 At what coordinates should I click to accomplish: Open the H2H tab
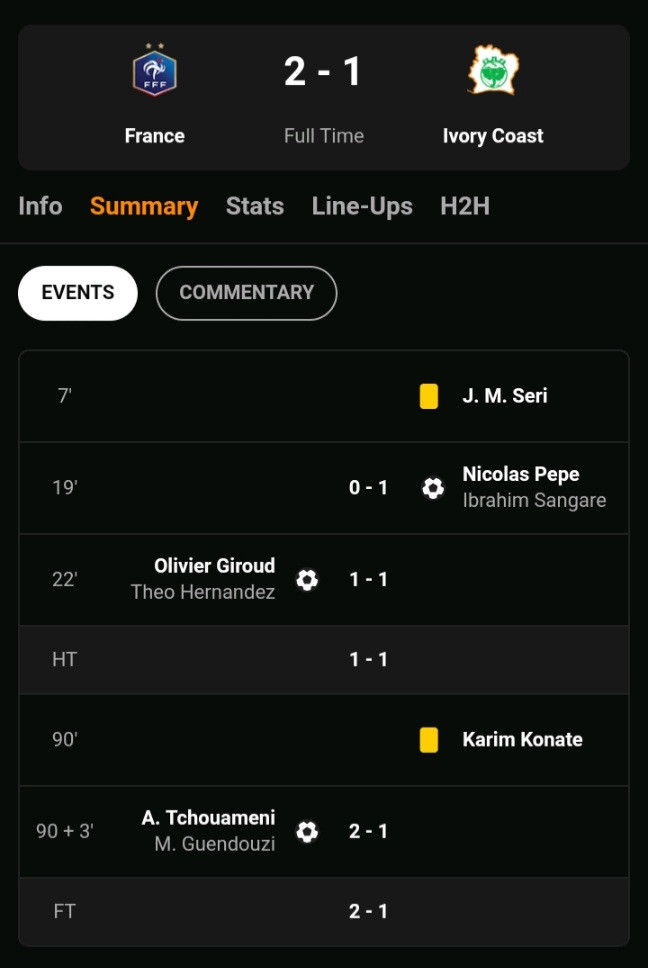click(465, 206)
